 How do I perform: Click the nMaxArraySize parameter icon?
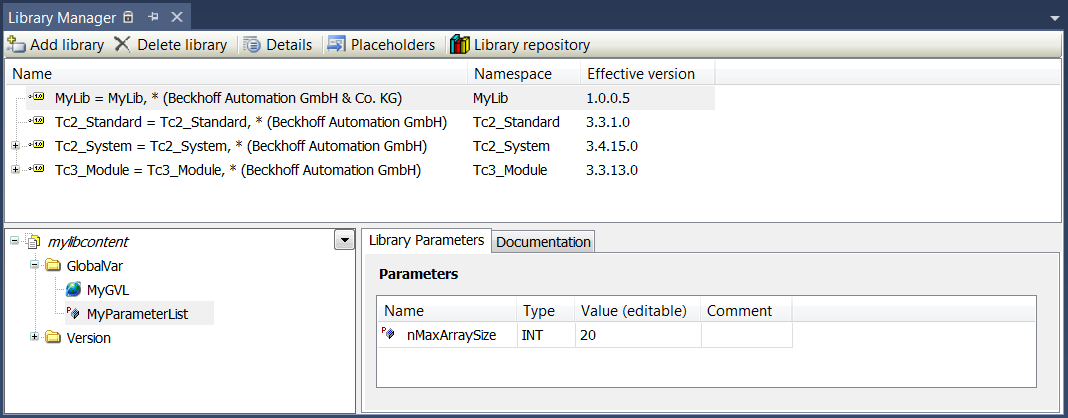pos(388,334)
